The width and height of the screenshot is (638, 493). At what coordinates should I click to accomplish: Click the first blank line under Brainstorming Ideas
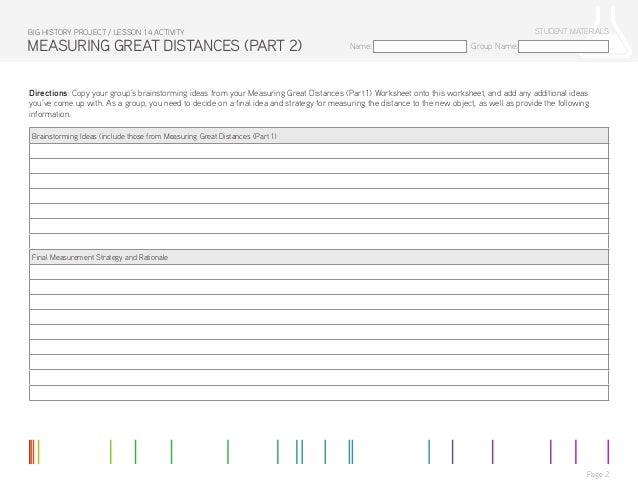[x=319, y=151]
